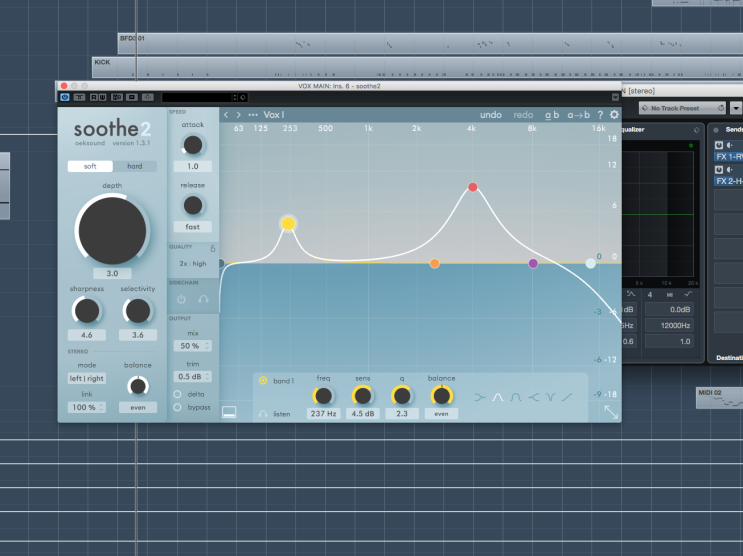Select the band-pass flat-top shape icon
This screenshot has width=743, height=556.
tap(516, 397)
